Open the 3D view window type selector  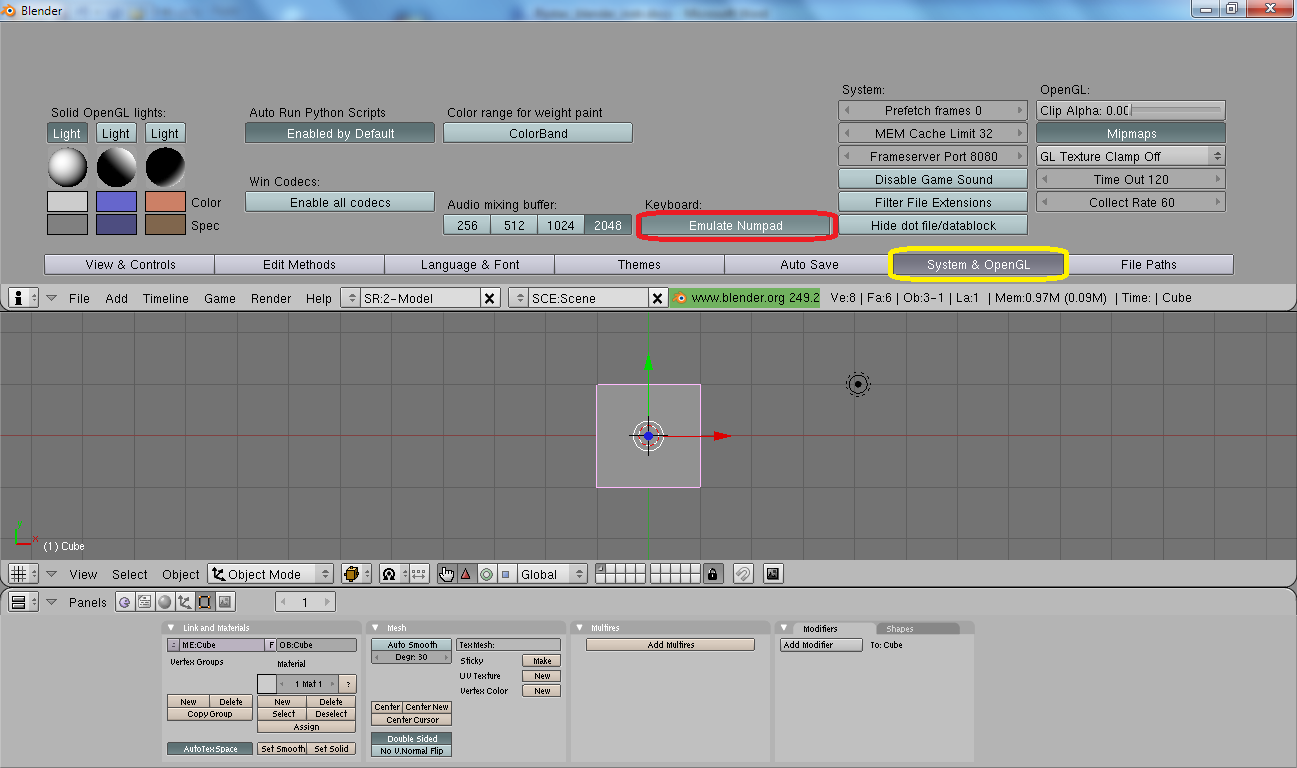pyautogui.click(x=23, y=574)
